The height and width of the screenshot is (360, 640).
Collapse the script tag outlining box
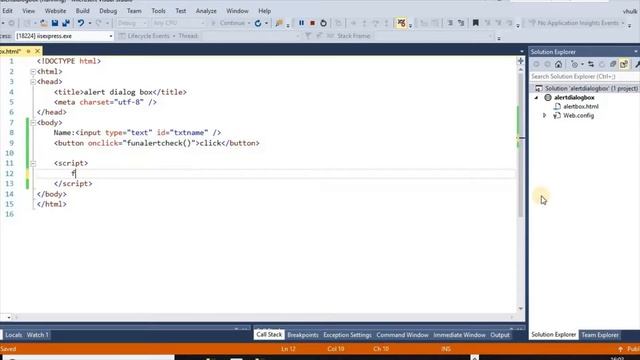33,163
